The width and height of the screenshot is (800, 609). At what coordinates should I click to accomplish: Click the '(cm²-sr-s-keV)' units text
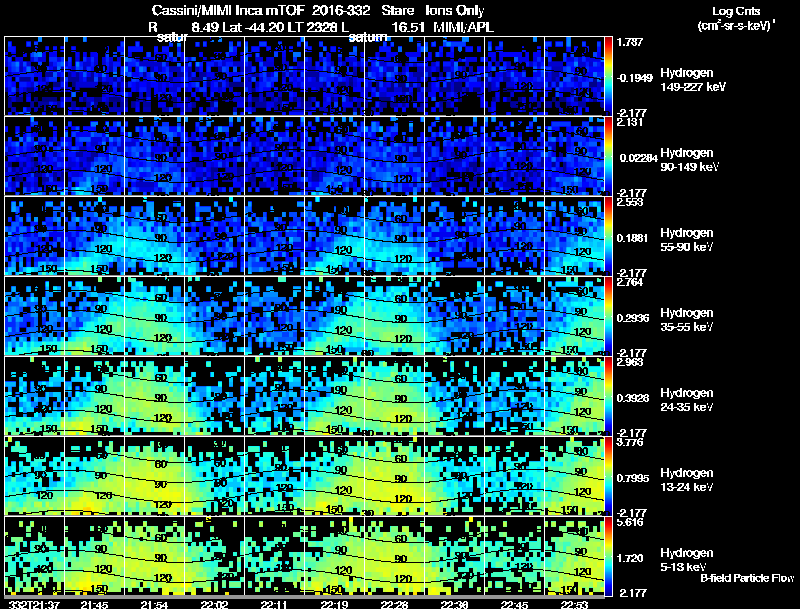(735, 25)
